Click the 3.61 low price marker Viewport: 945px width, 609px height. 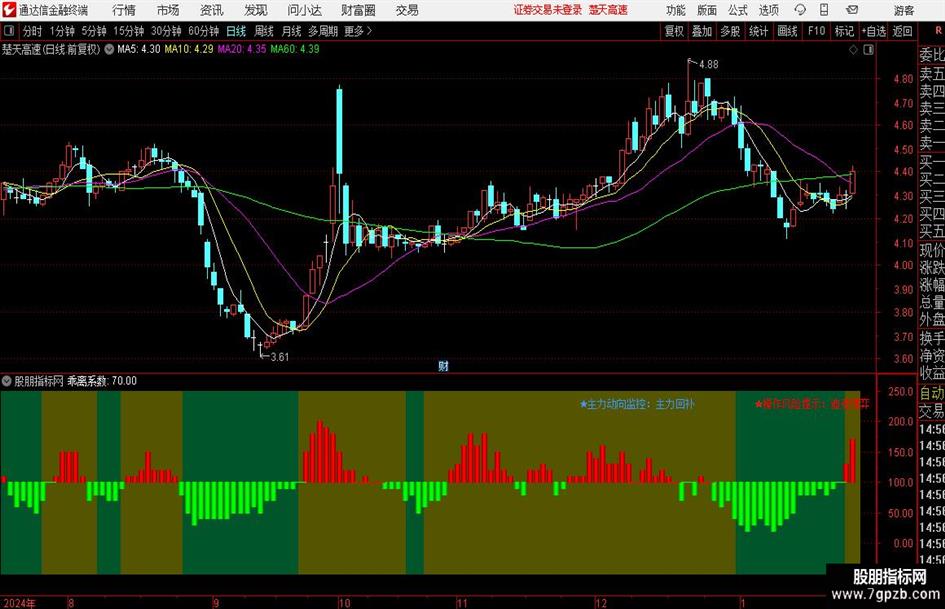tap(279, 356)
